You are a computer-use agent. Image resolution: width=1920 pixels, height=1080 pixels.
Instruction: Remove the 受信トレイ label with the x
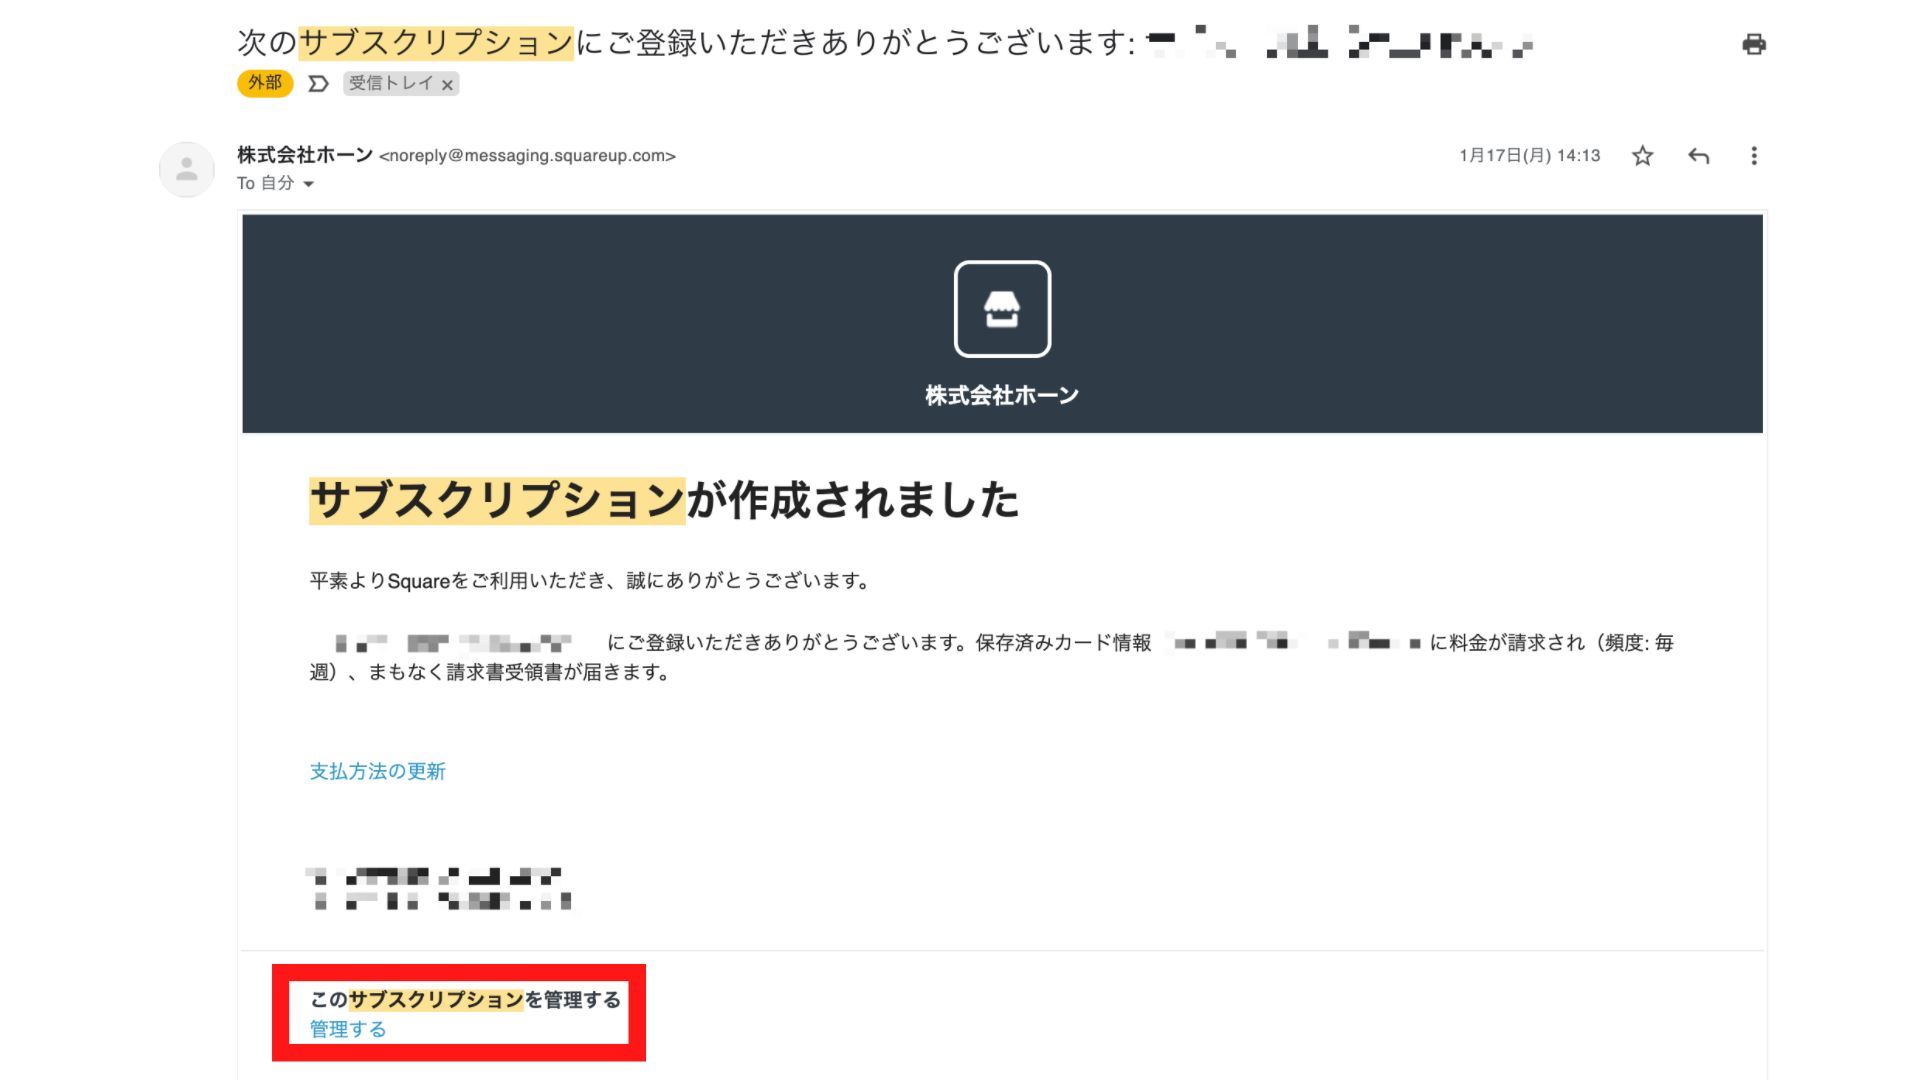447,85
